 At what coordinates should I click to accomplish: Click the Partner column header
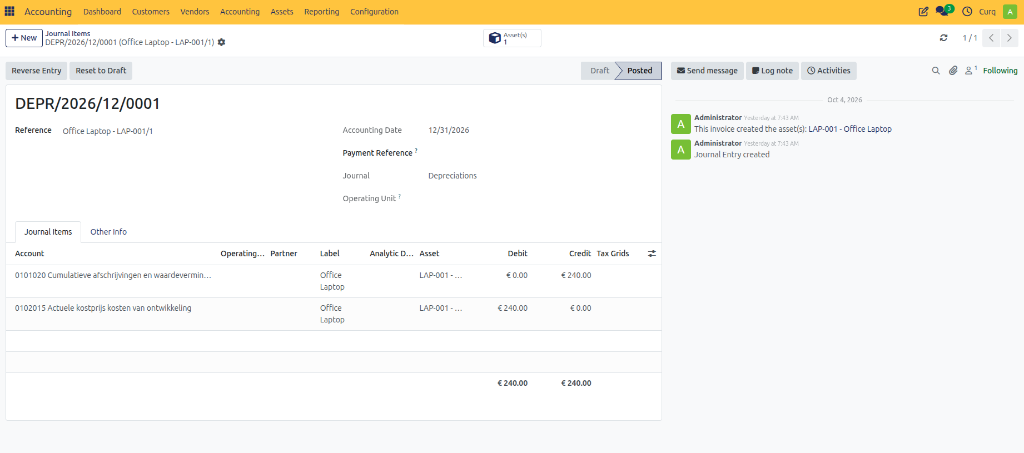coord(284,253)
